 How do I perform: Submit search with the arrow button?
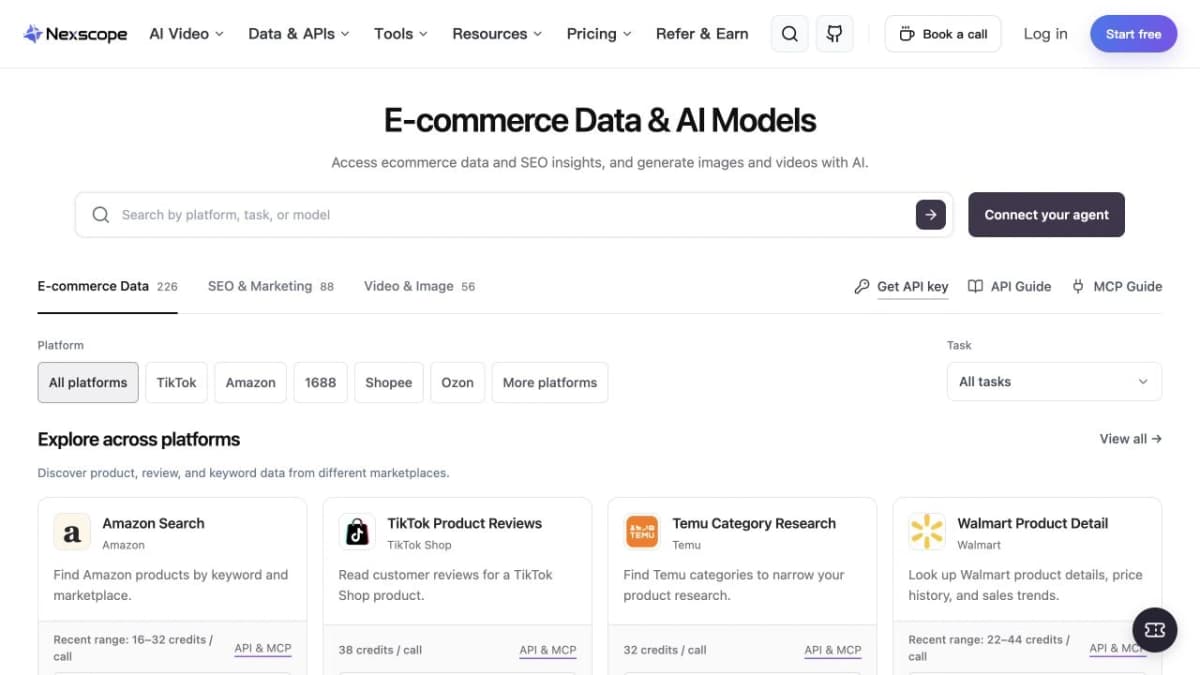(930, 214)
